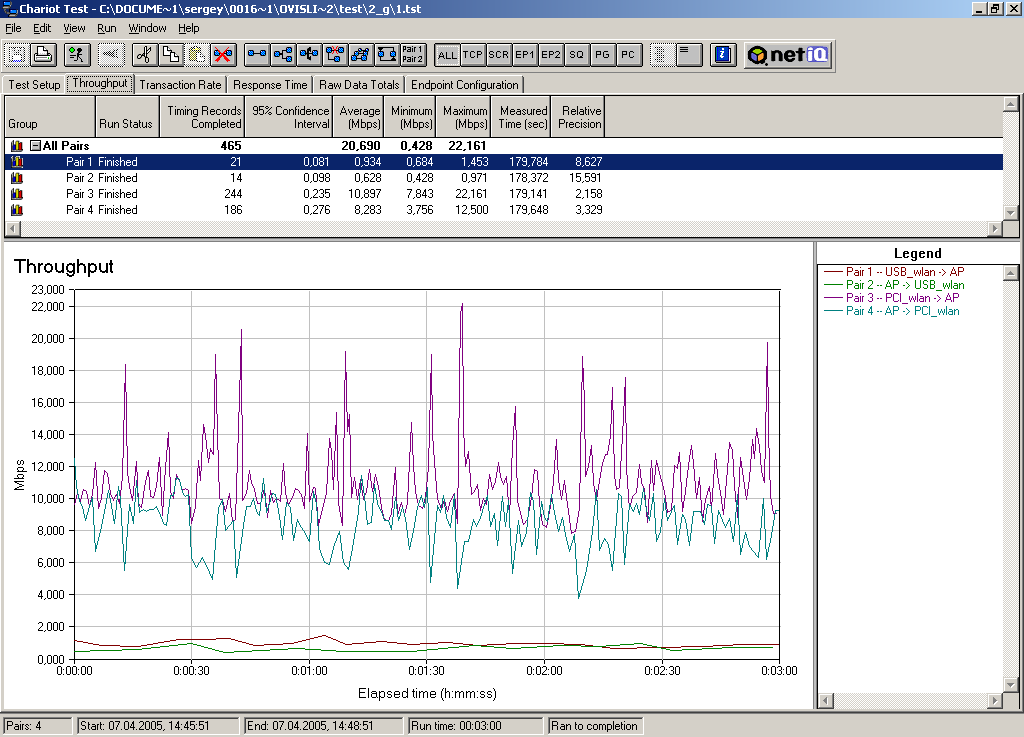Toggle the TCP grouping button
The width and height of the screenshot is (1024, 737).
pyautogui.click(x=473, y=55)
